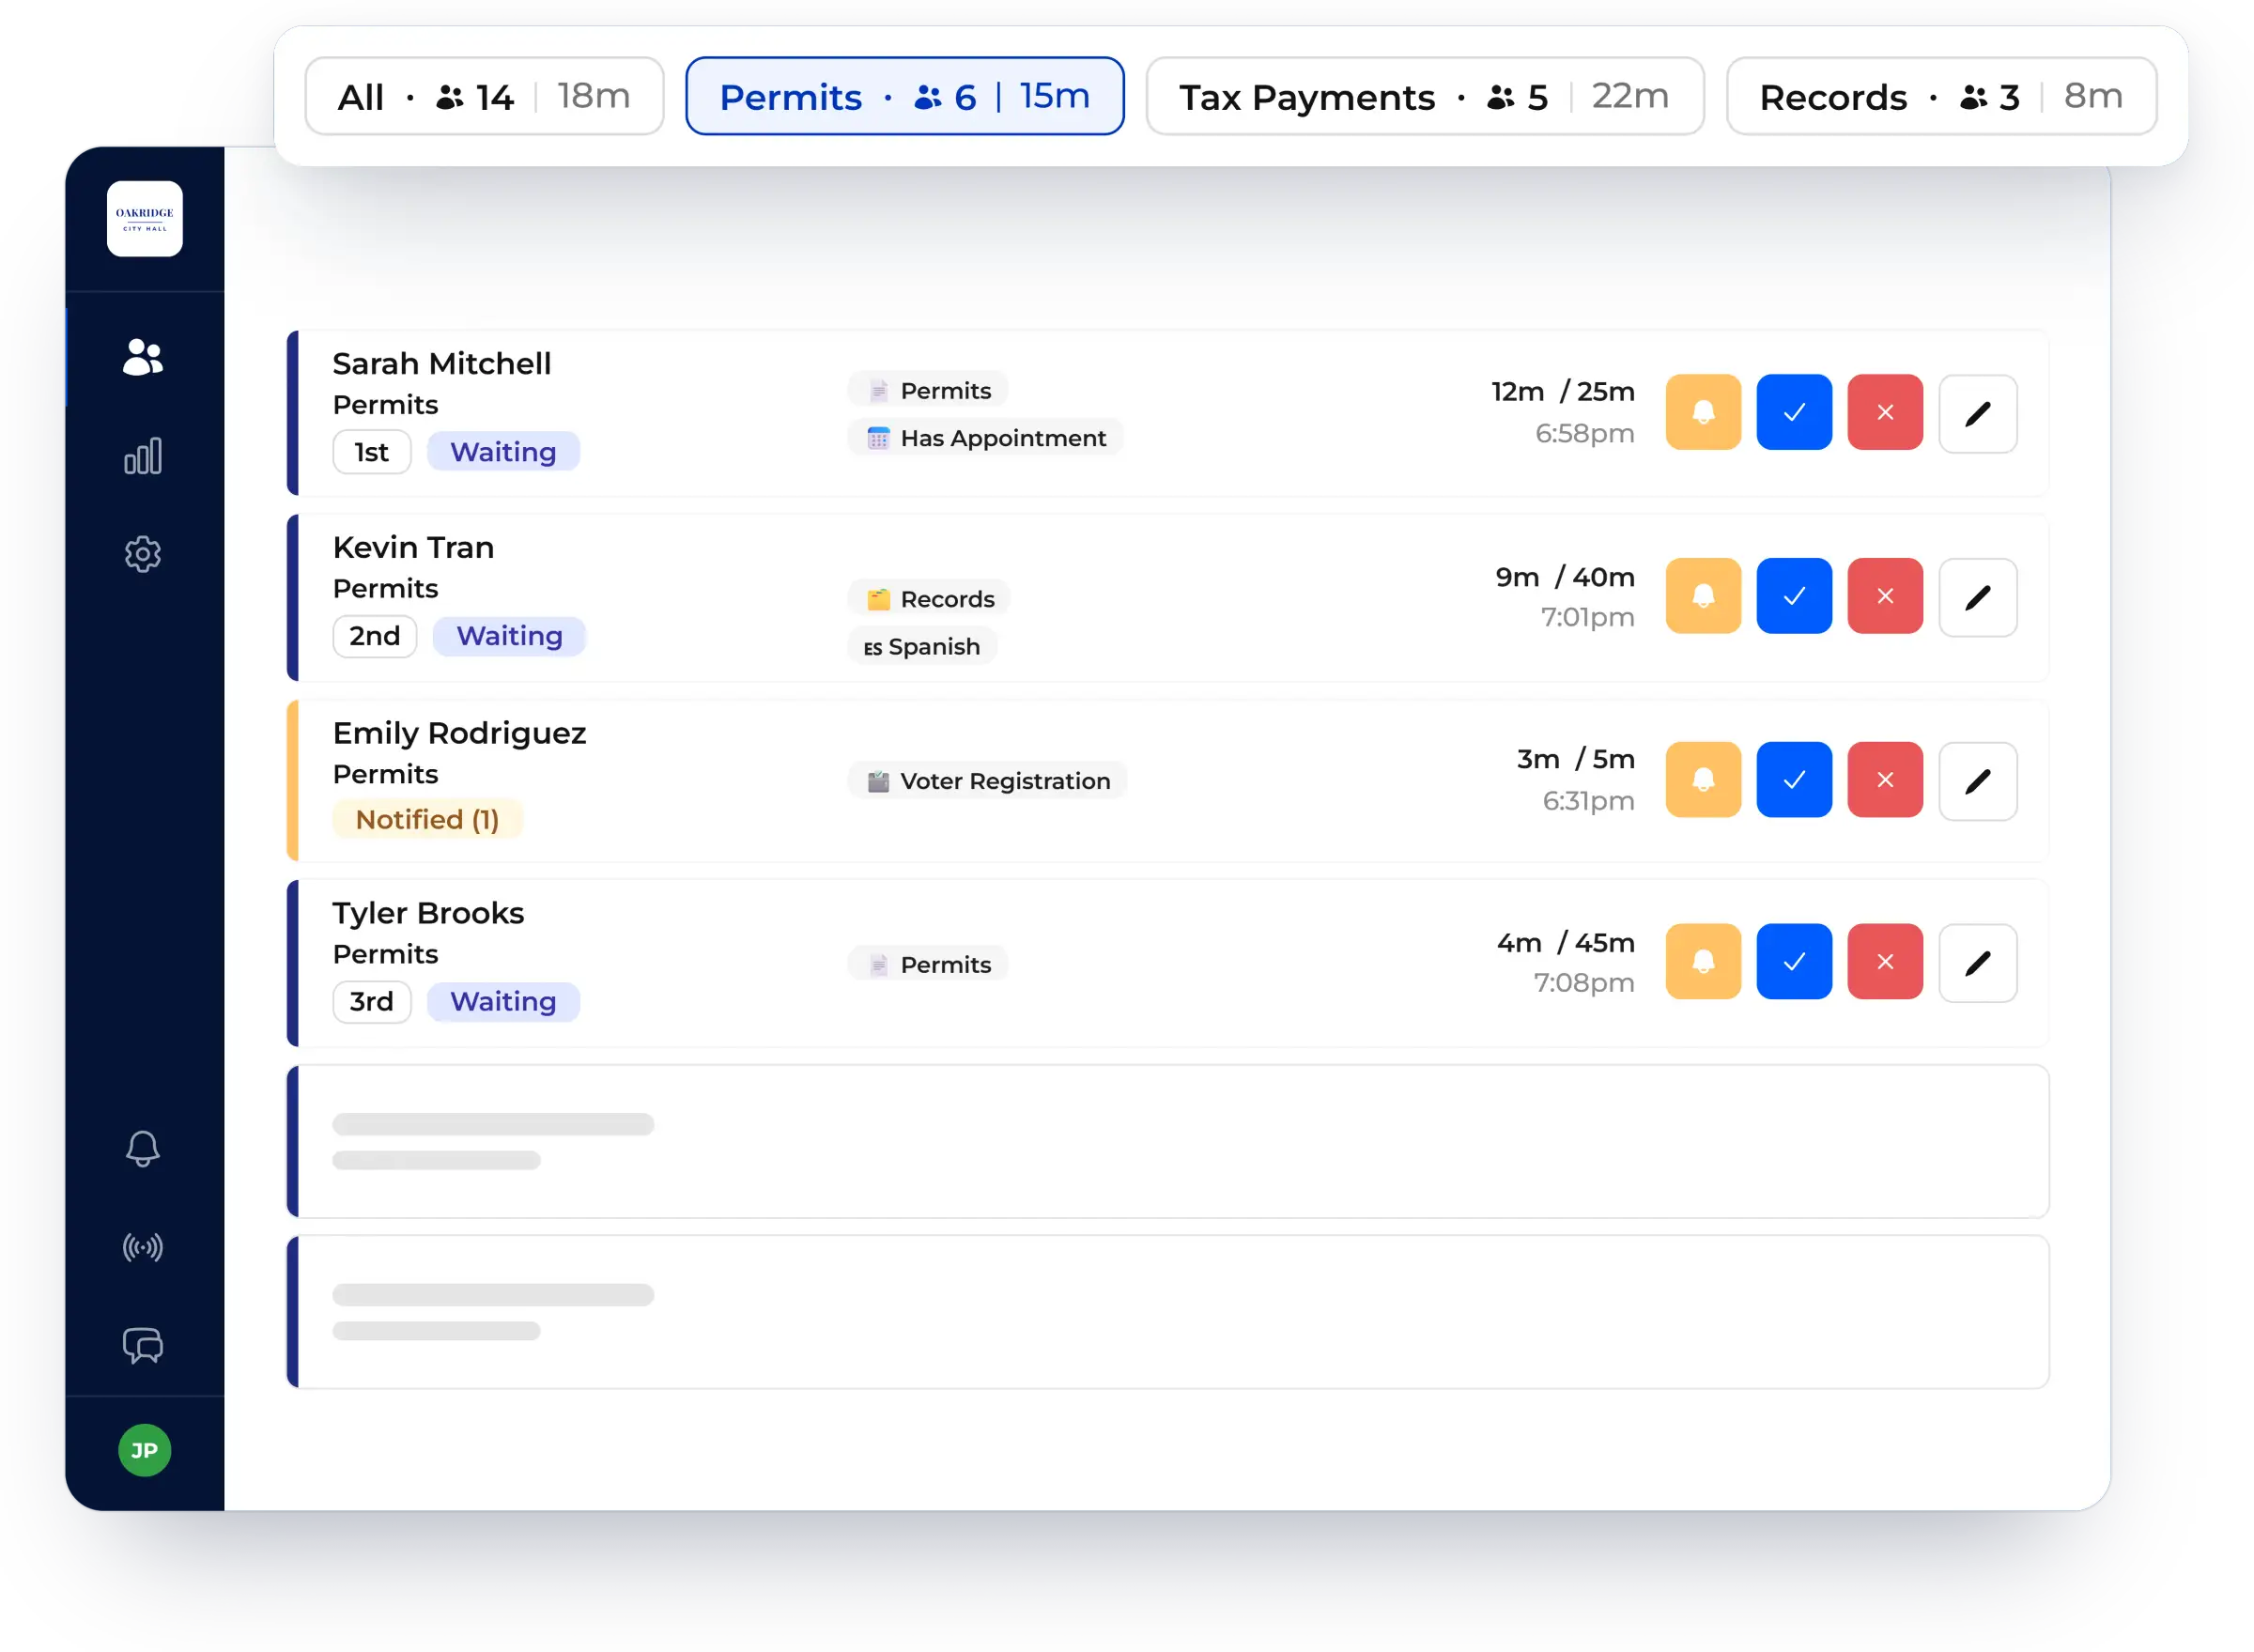Notify Emily Rodriguez again with bell button
2254x1652 pixels.
[x=1704, y=780]
